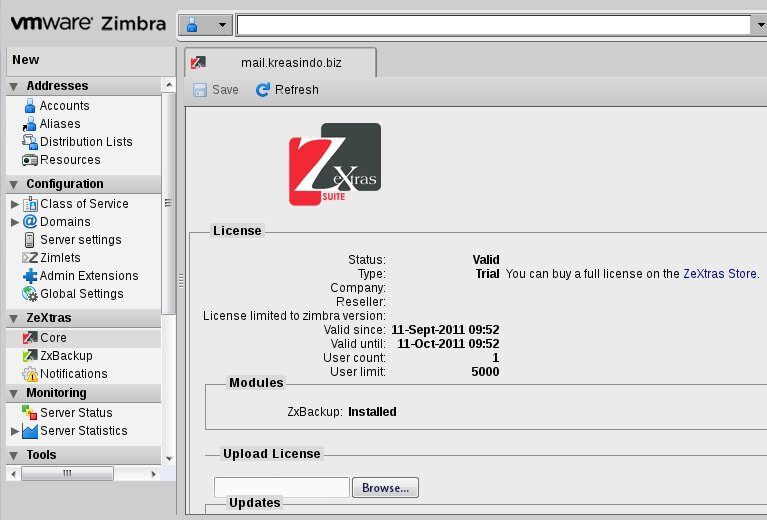
Task: Click the Browse... button
Action: click(385, 488)
